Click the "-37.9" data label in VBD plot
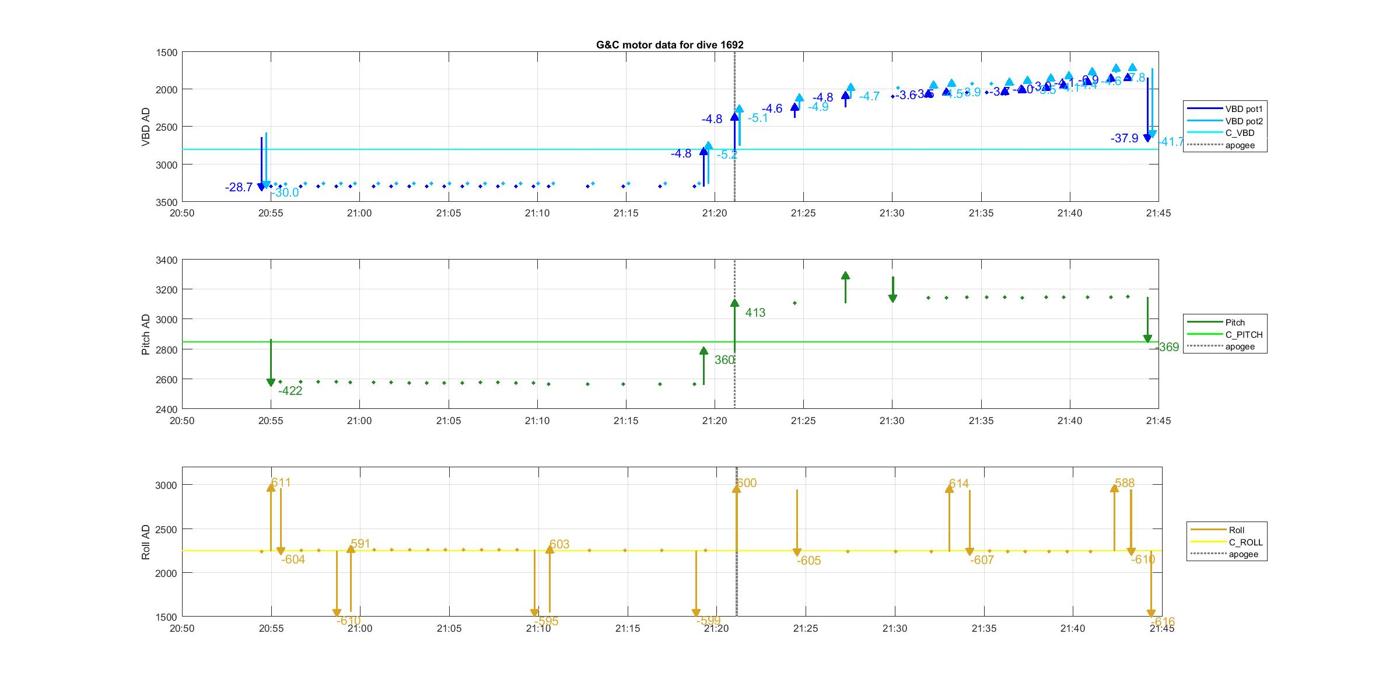 point(1124,138)
